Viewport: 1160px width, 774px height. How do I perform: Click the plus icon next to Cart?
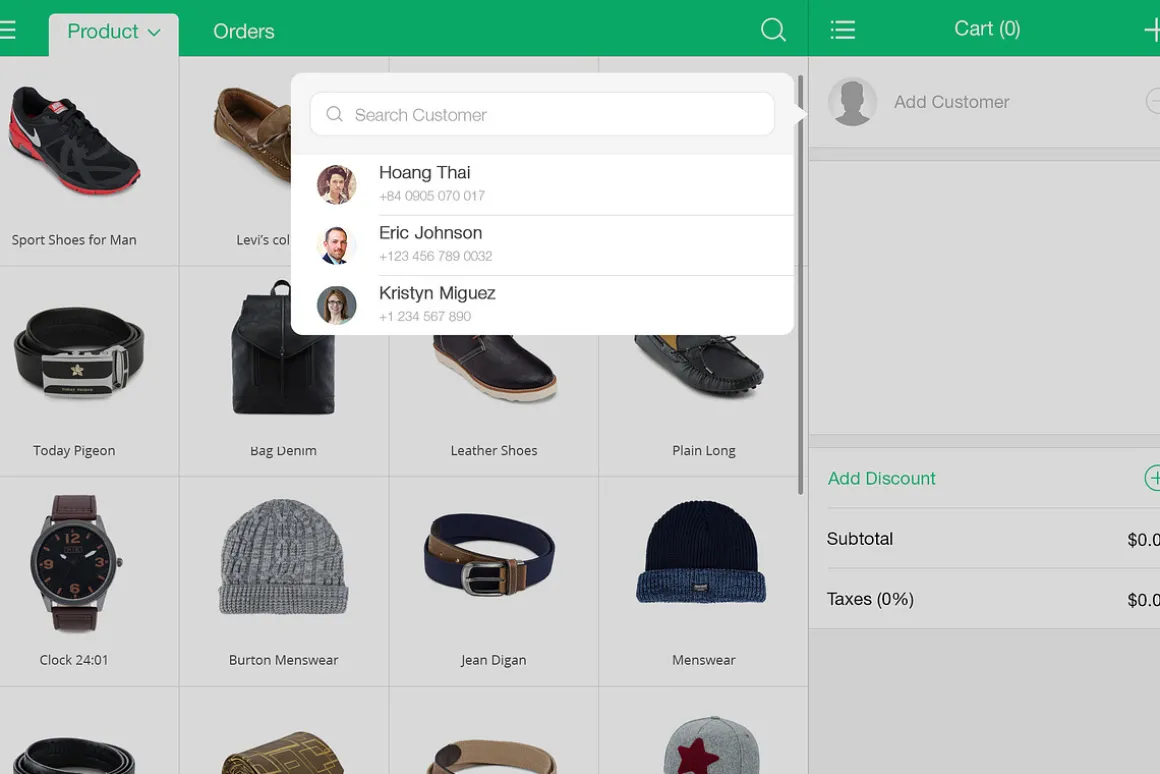click(x=1152, y=30)
